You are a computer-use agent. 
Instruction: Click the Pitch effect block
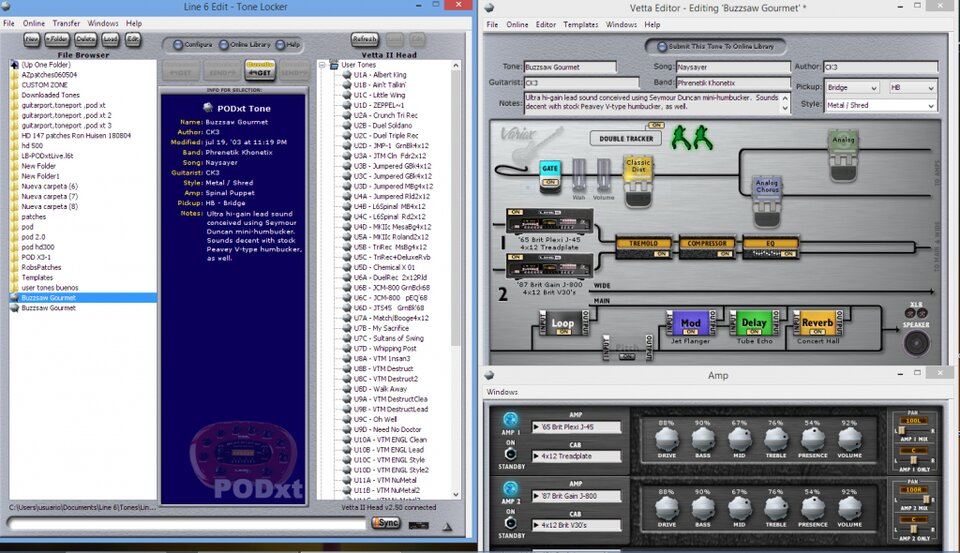tap(626, 348)
